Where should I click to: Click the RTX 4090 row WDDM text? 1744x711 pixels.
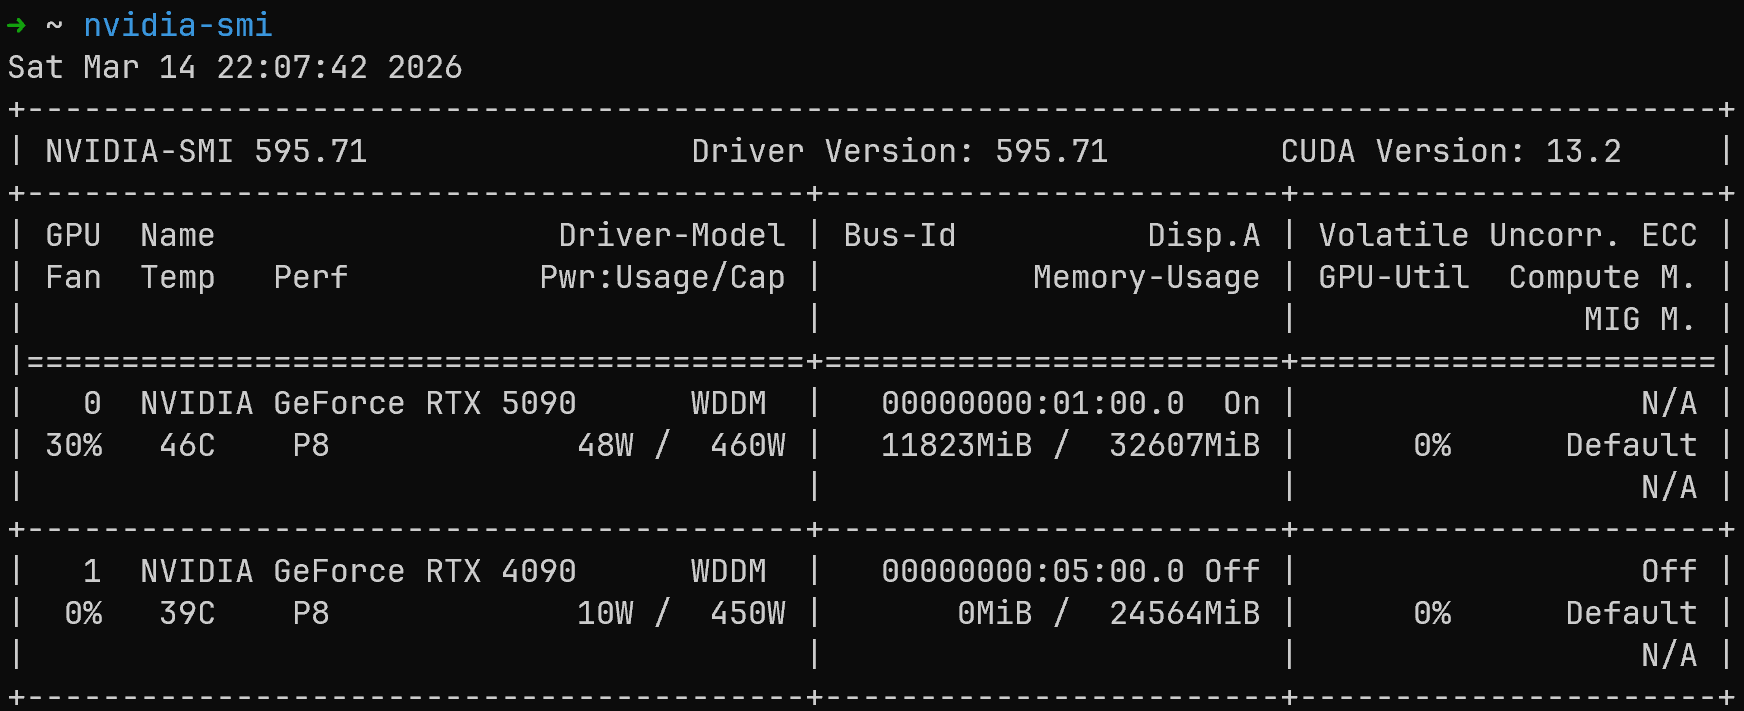pos(729,571)
